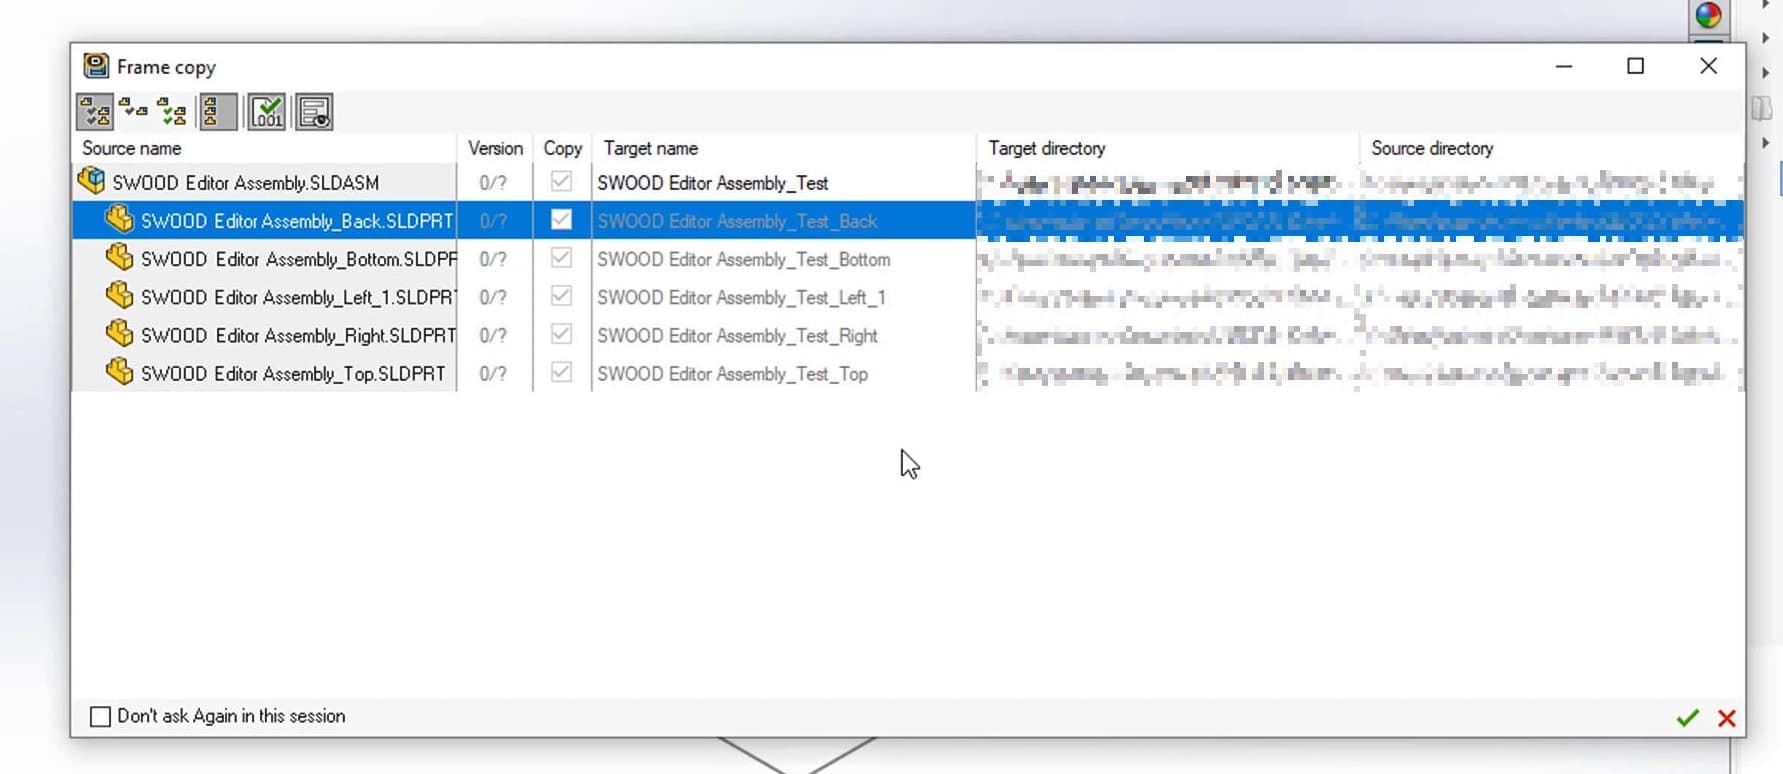
Task: Click the toolbar icon with two gray checkmarks
Action: pyautogui.click(x=95, y=112)
